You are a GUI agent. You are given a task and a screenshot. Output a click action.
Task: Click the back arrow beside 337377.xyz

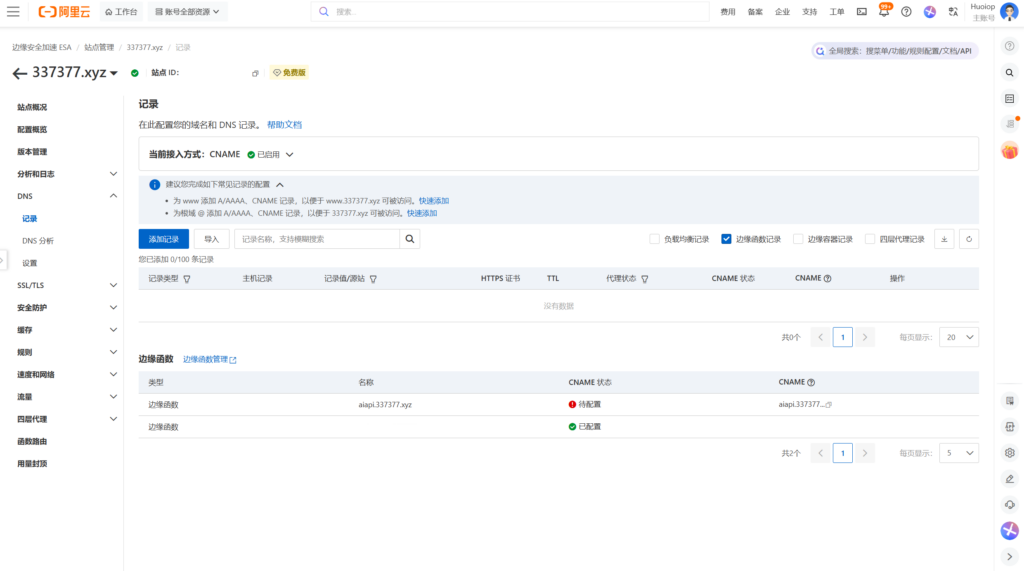(x=19, y=73)
